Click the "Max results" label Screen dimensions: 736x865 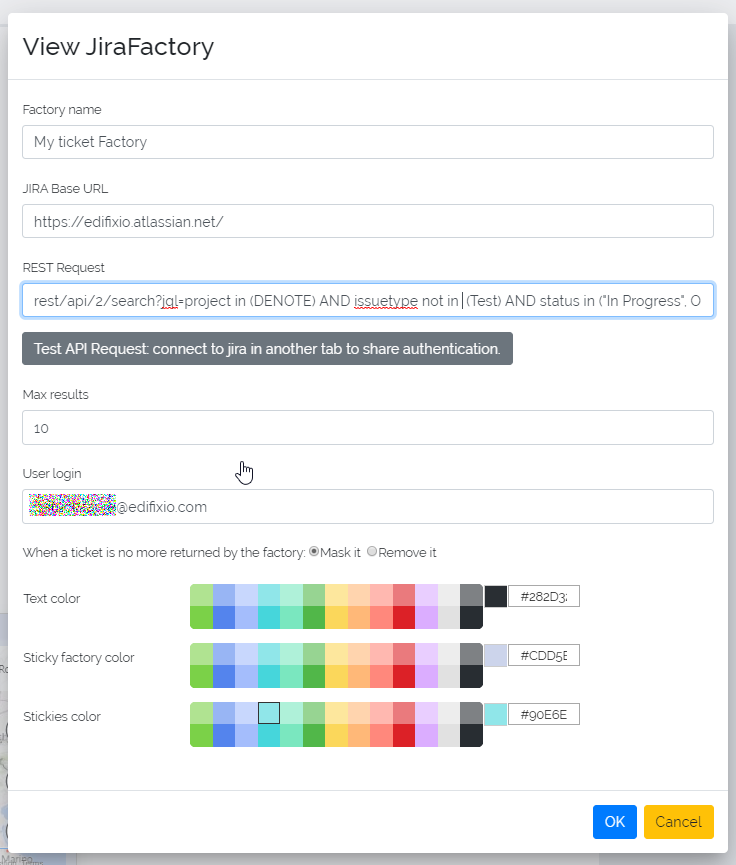click(x=55, y=394)
